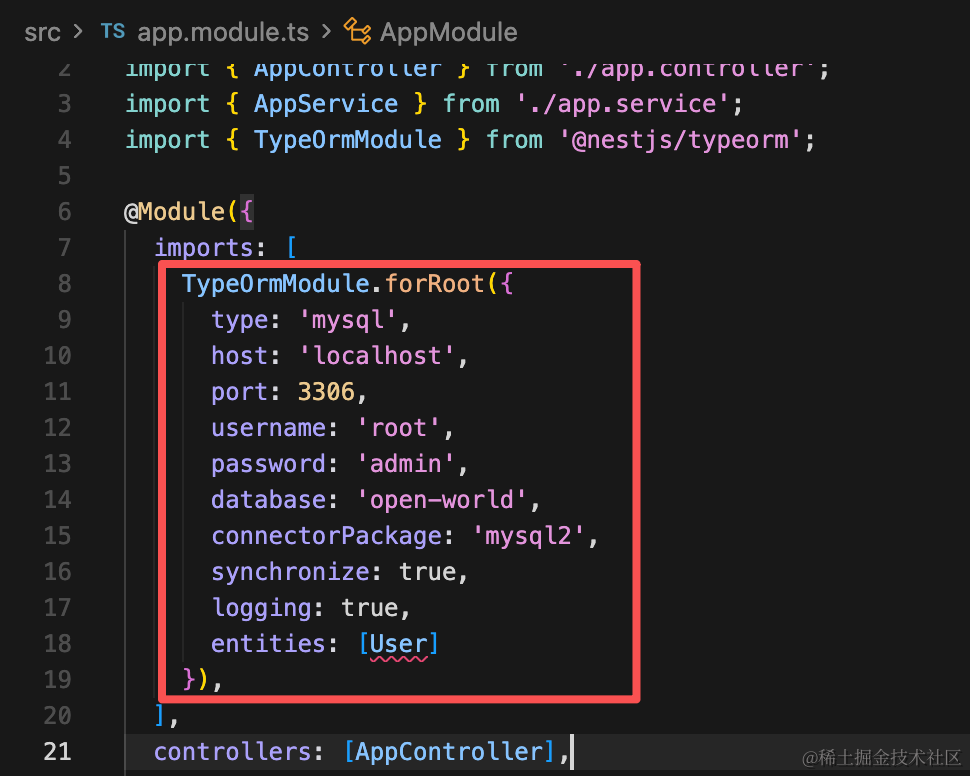Open the app.module.ts breadcrumb item

[223, 32]
